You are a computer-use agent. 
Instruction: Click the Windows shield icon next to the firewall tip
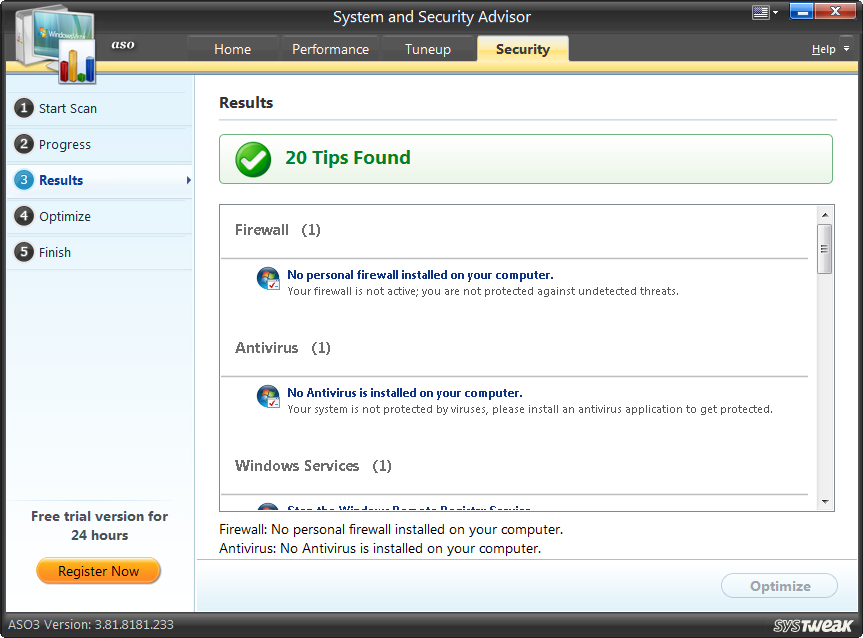(268, 280)
